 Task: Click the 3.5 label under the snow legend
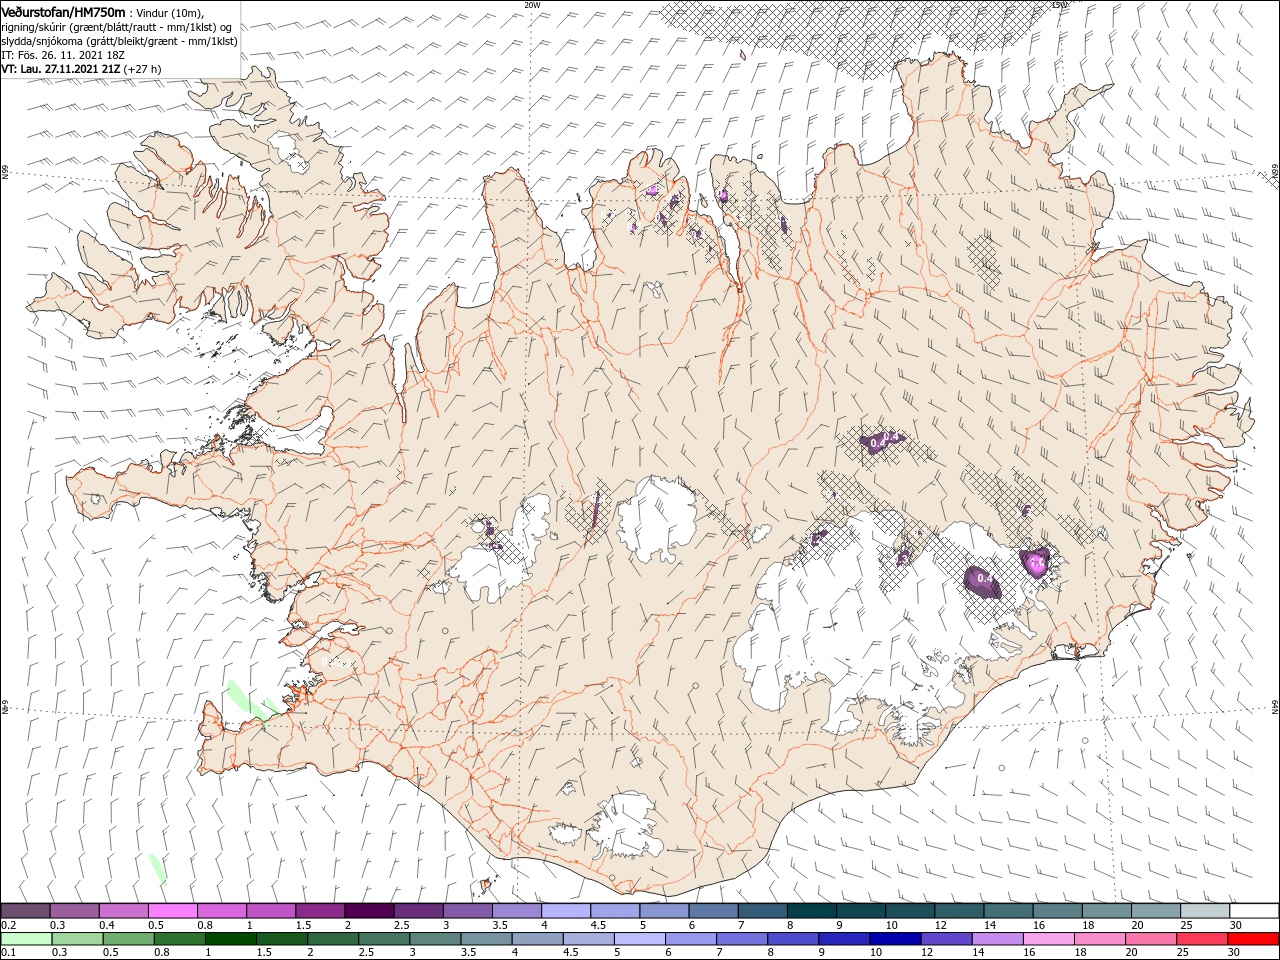tap(498, 925)
